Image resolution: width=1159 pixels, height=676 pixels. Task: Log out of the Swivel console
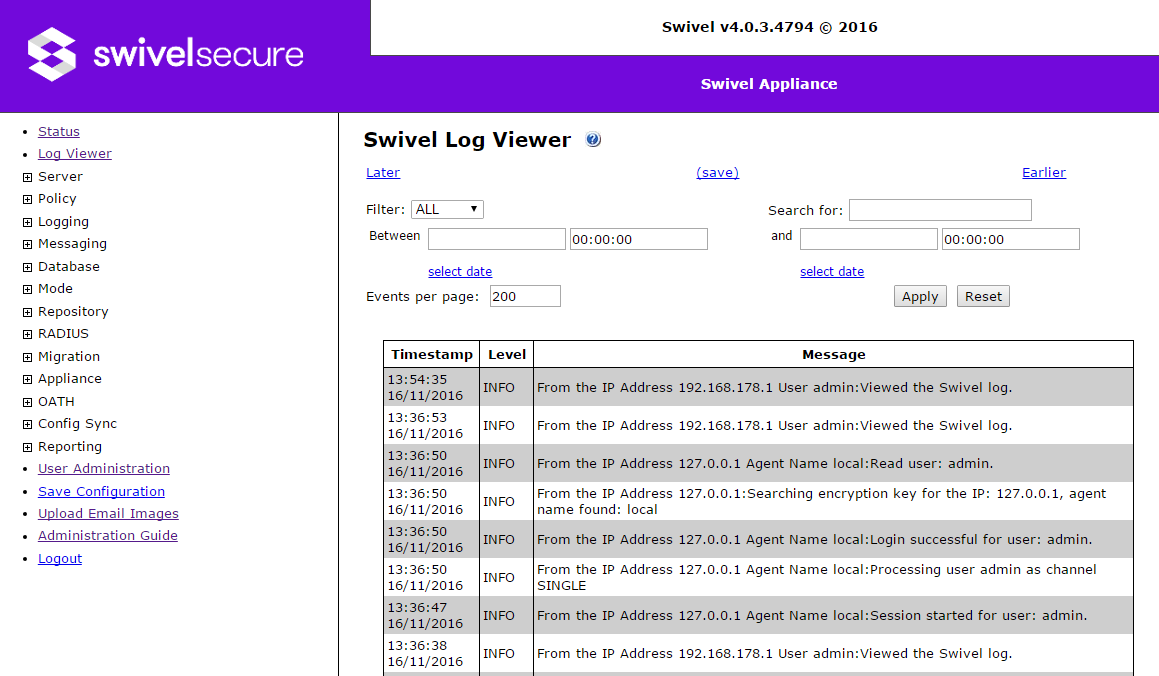coord(59,558)
